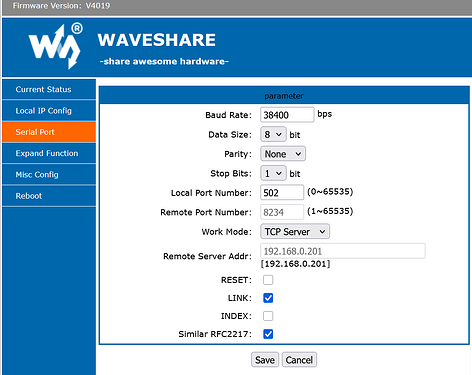Enable the RESET checkbox

pos(268,280)
